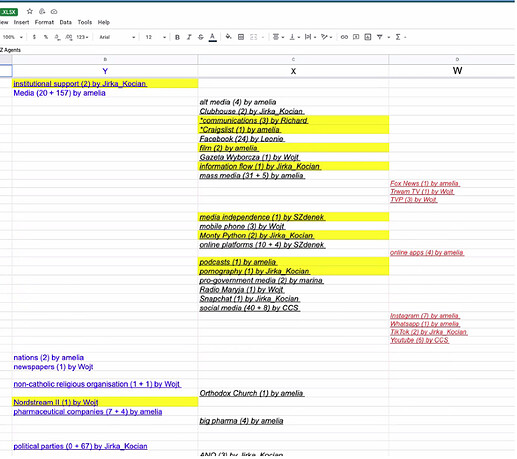
Task: Open 'Youtube (5) by CCS' link
Action: coord(419,340)
